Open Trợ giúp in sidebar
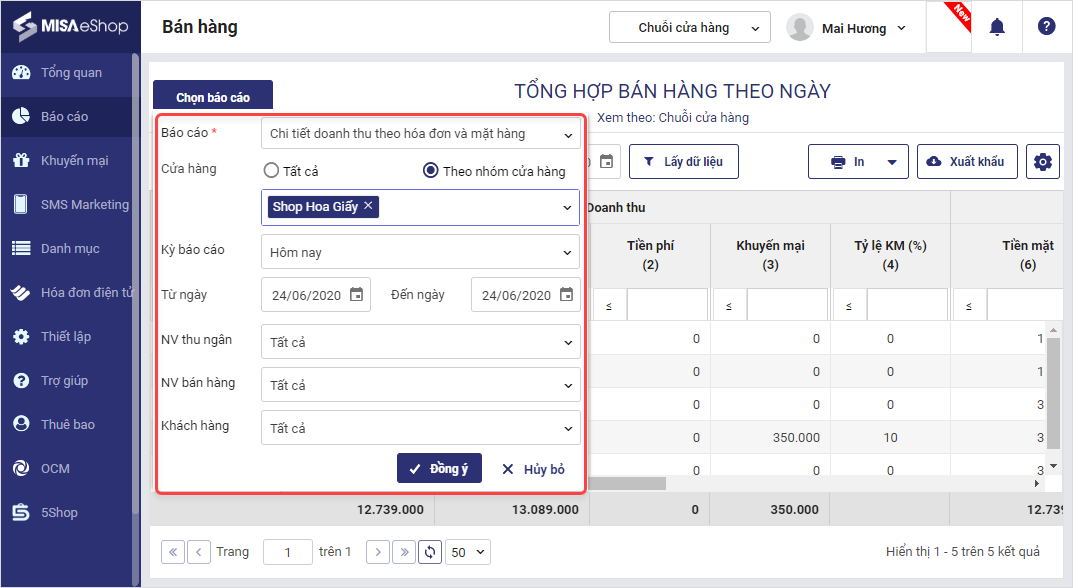1073x588 pixels. tap(68, 380)
